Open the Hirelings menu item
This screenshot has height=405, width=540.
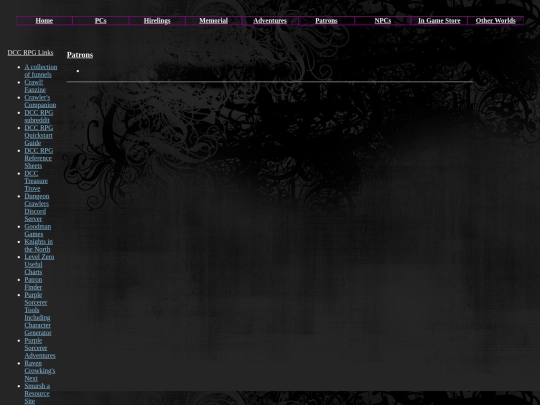(157, 21)
